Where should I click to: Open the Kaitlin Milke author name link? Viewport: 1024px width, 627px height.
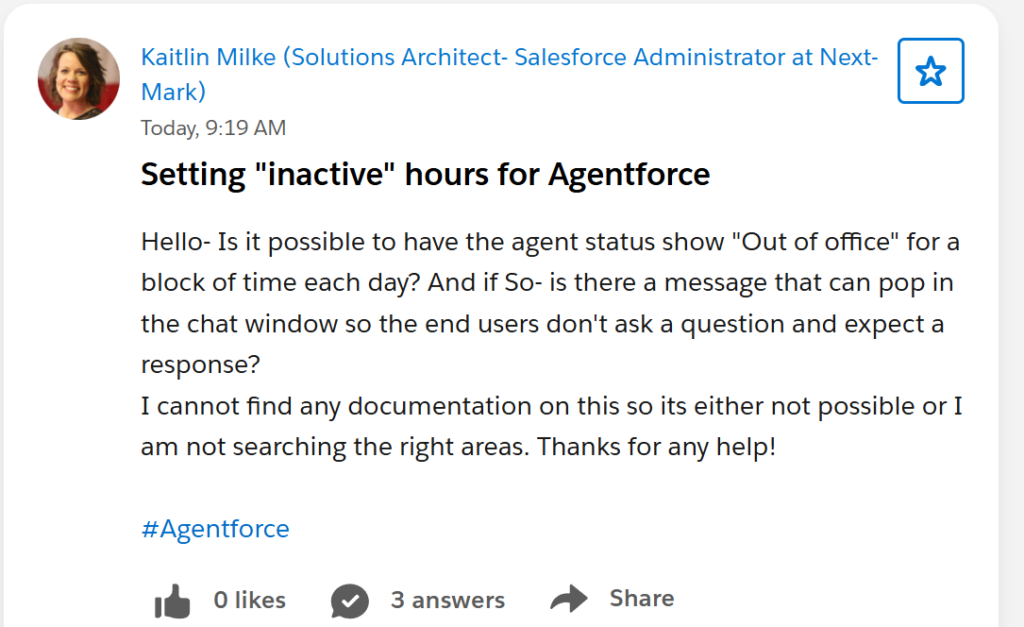coord(208,57)
